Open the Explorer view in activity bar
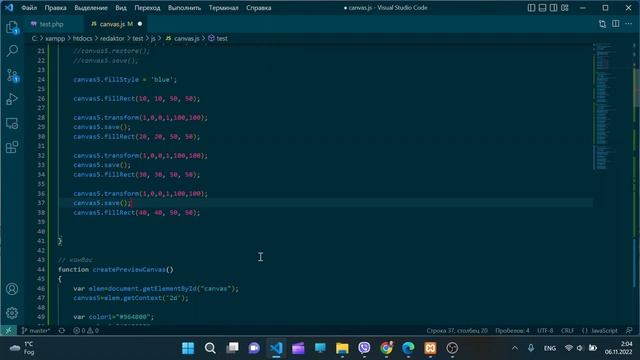This screenshot has height=360, width=640. click(12, 27)
